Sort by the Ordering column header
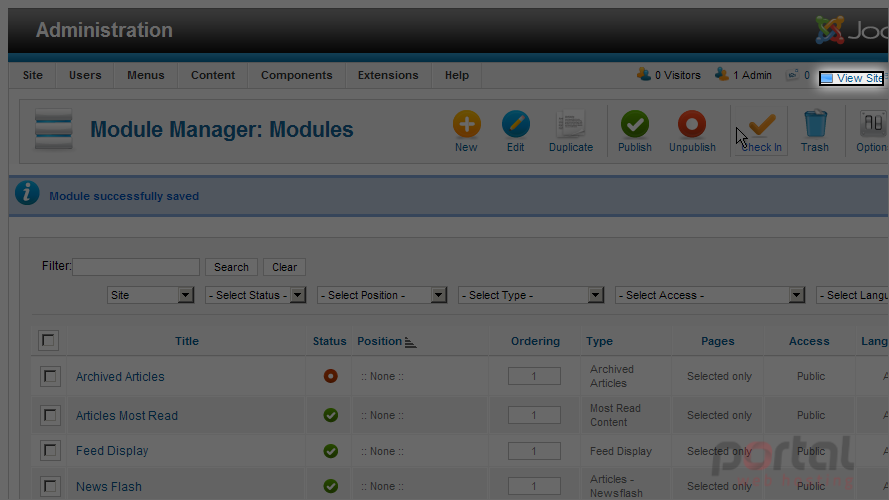This screenshot has height=500, width=889. pos(535,341)
